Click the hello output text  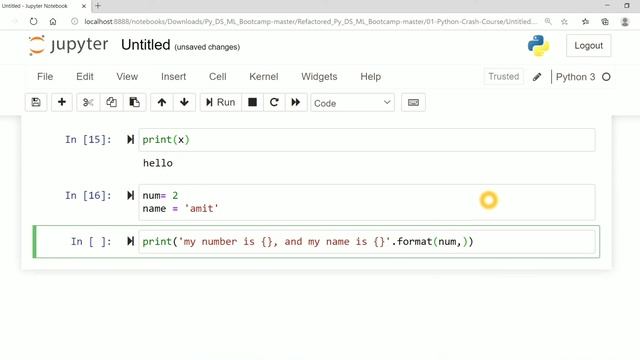[x=158, y=163]
